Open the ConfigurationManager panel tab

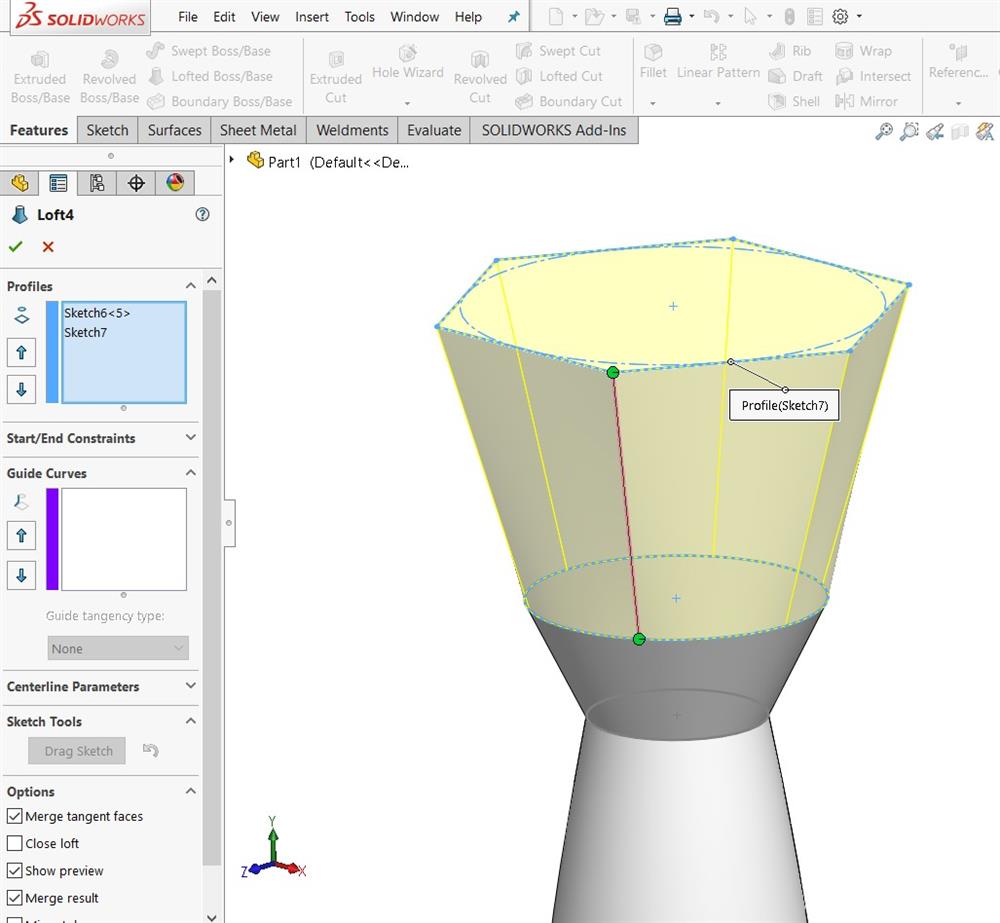[97, 183]
